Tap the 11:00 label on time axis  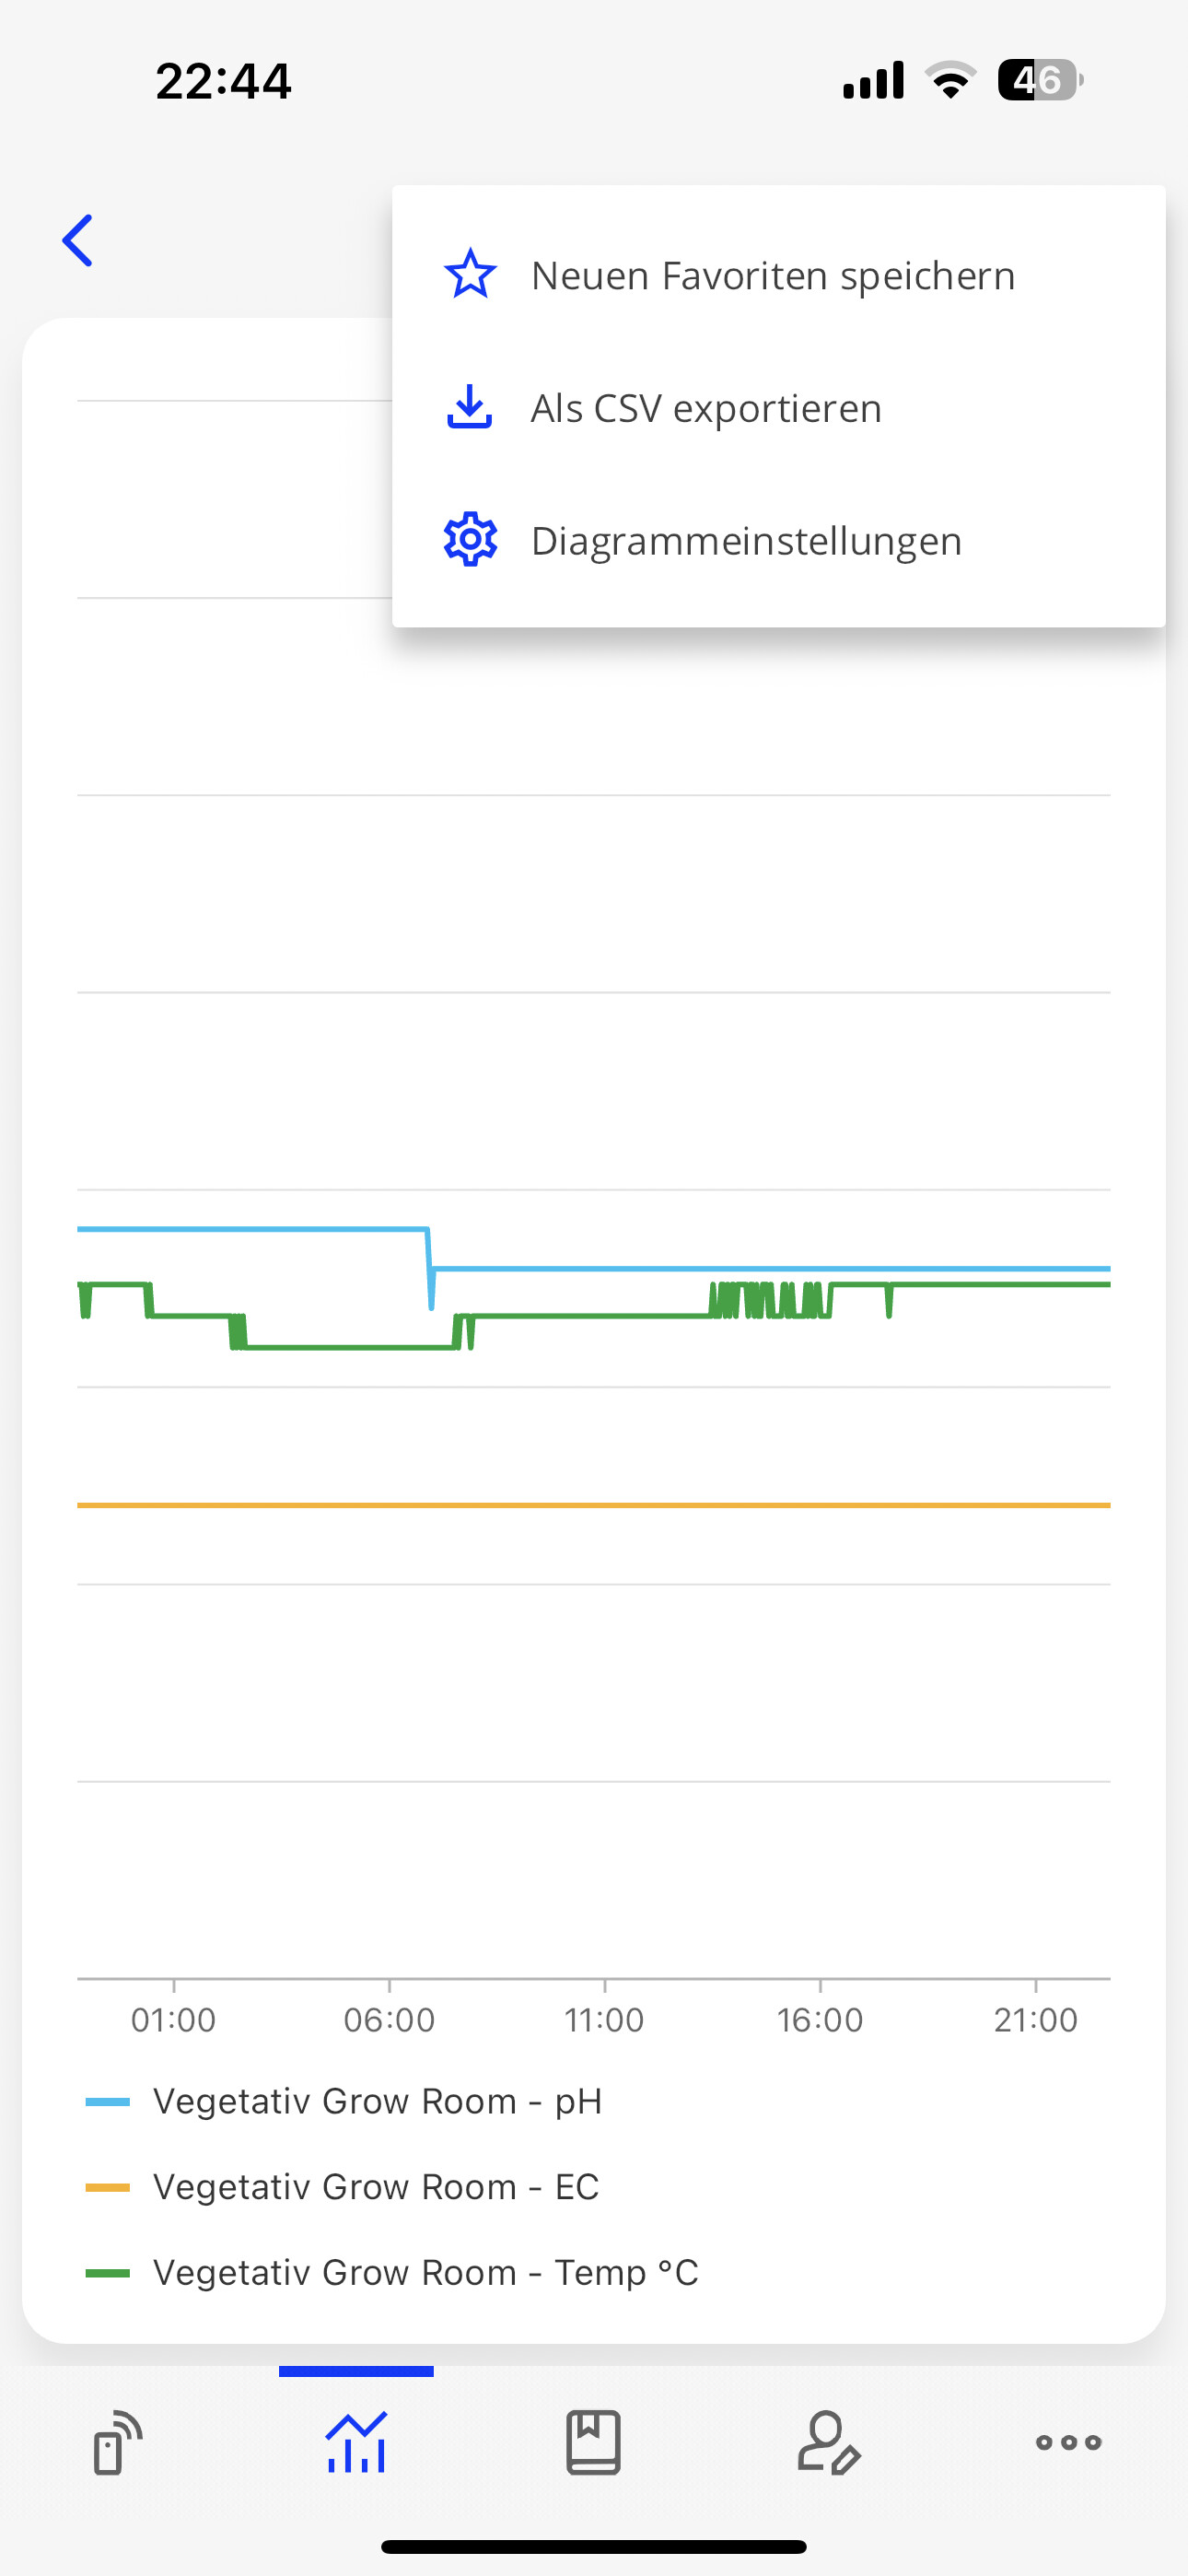coord(604,2020)
